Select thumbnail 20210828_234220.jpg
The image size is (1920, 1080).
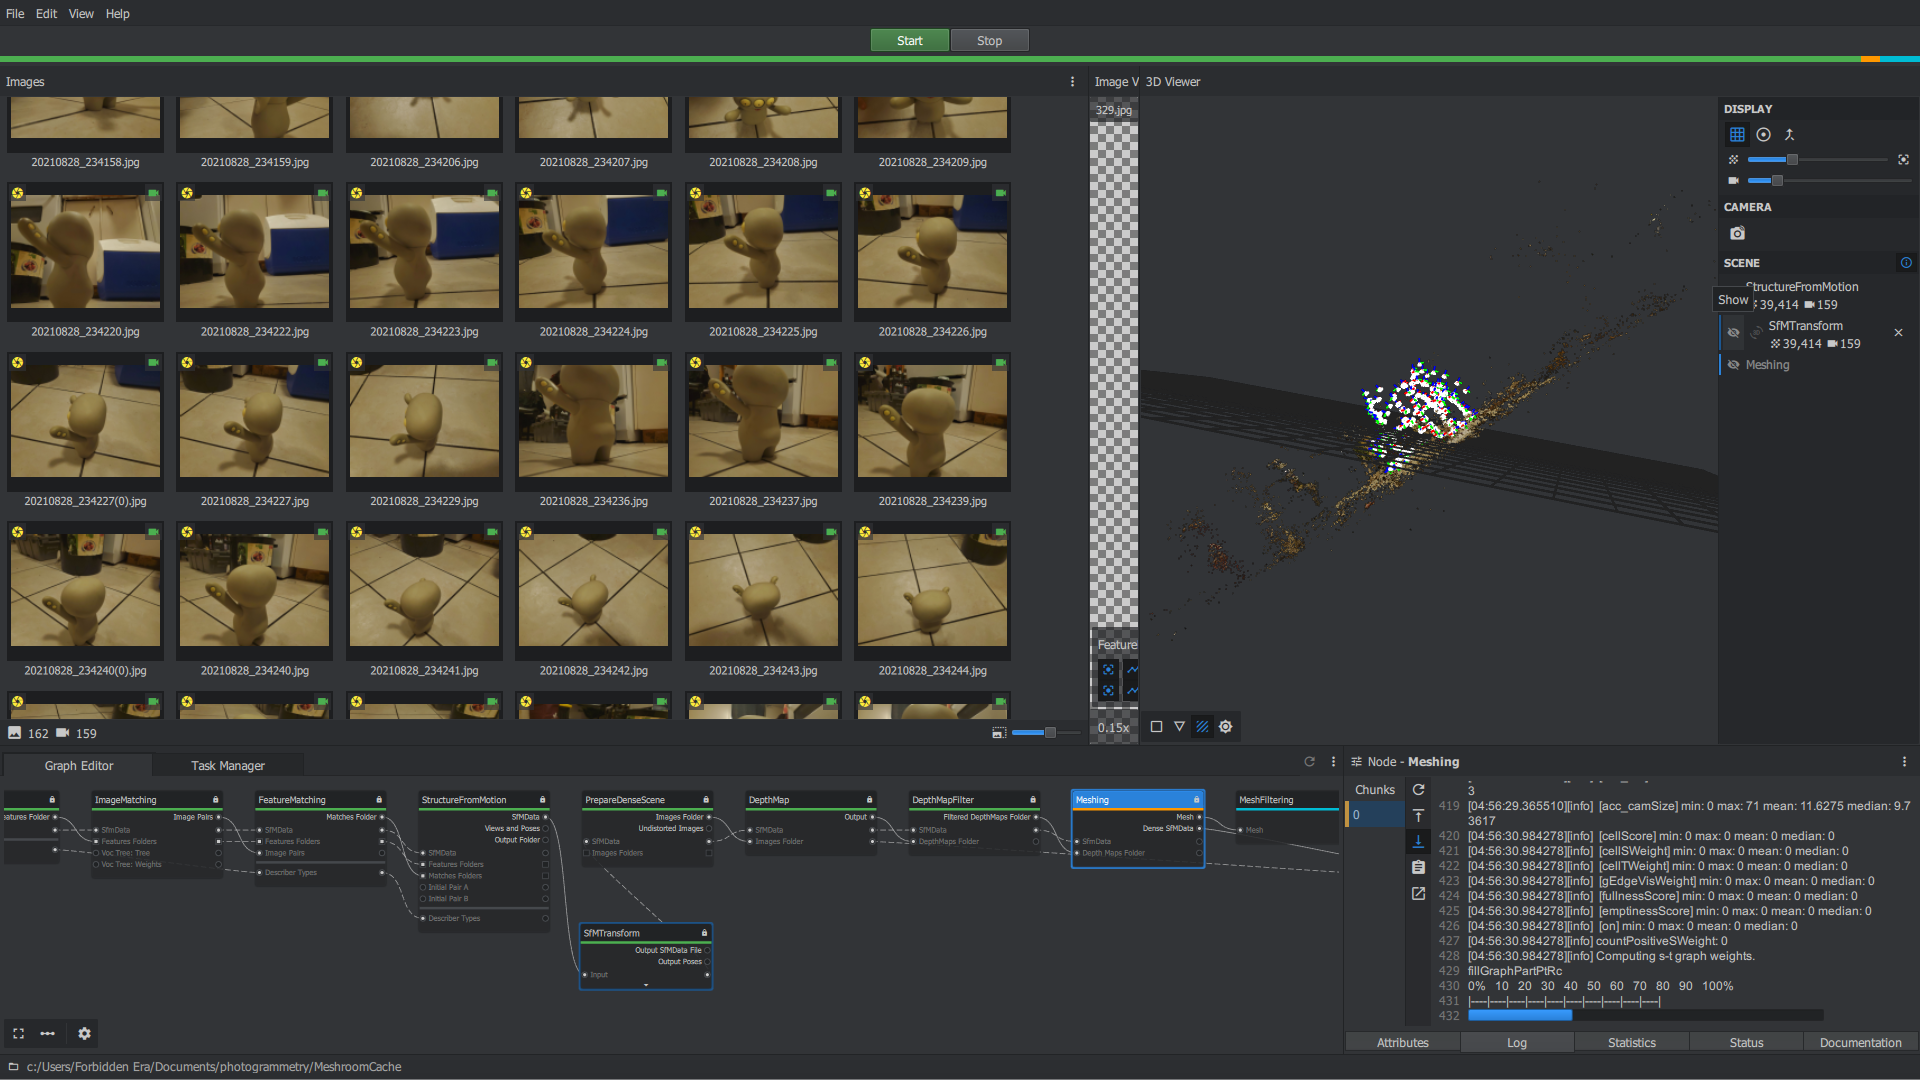[x=85, y=250]
